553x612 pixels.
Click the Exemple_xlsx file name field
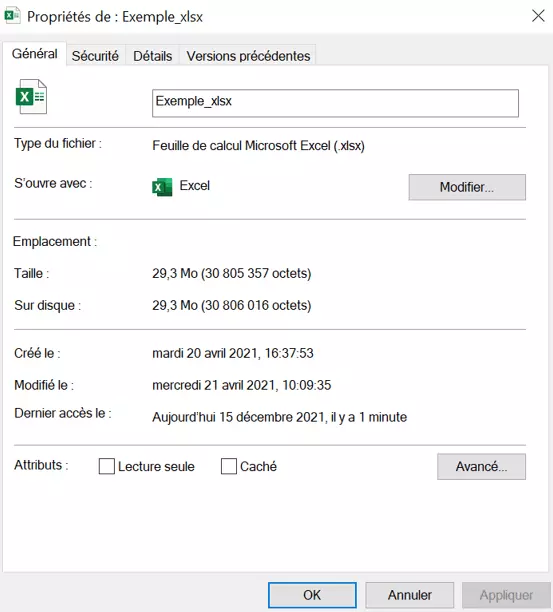point(335,103)
